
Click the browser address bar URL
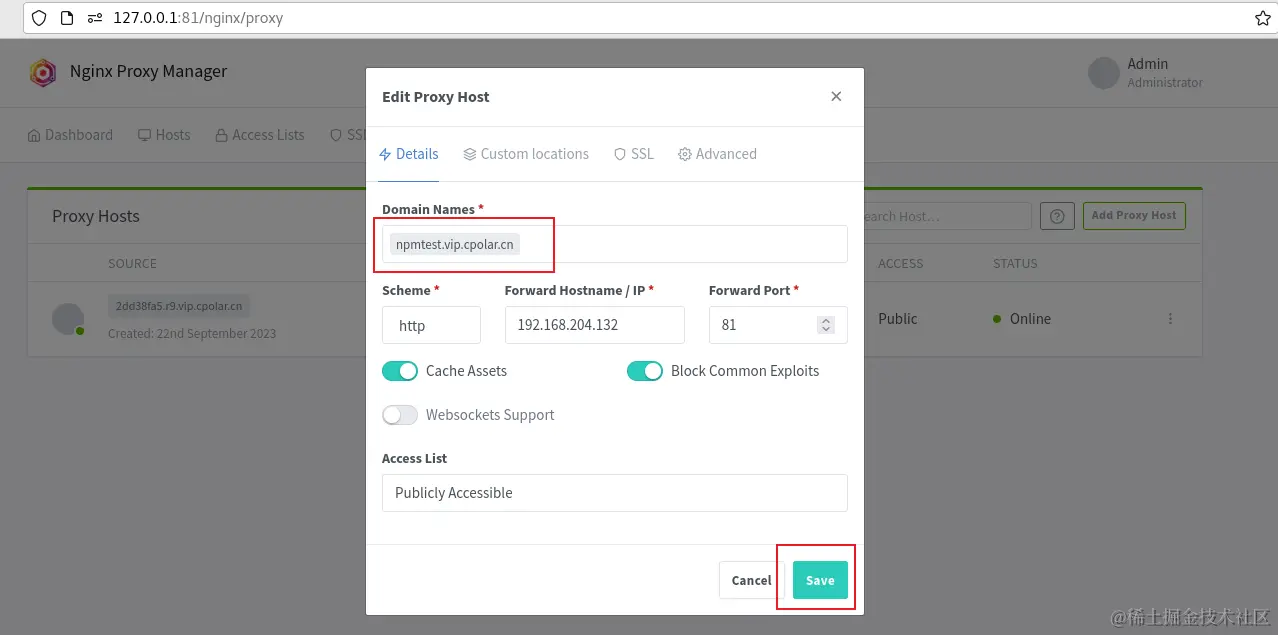[x=198, y=18]
